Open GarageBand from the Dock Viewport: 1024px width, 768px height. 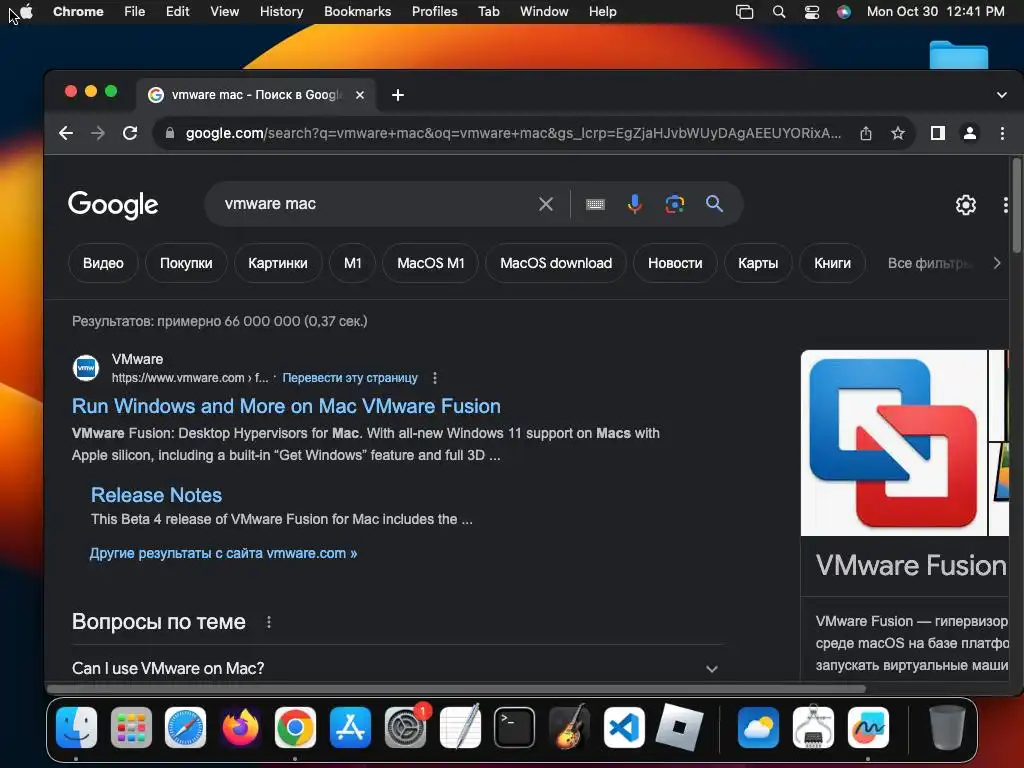click(569, 728)
